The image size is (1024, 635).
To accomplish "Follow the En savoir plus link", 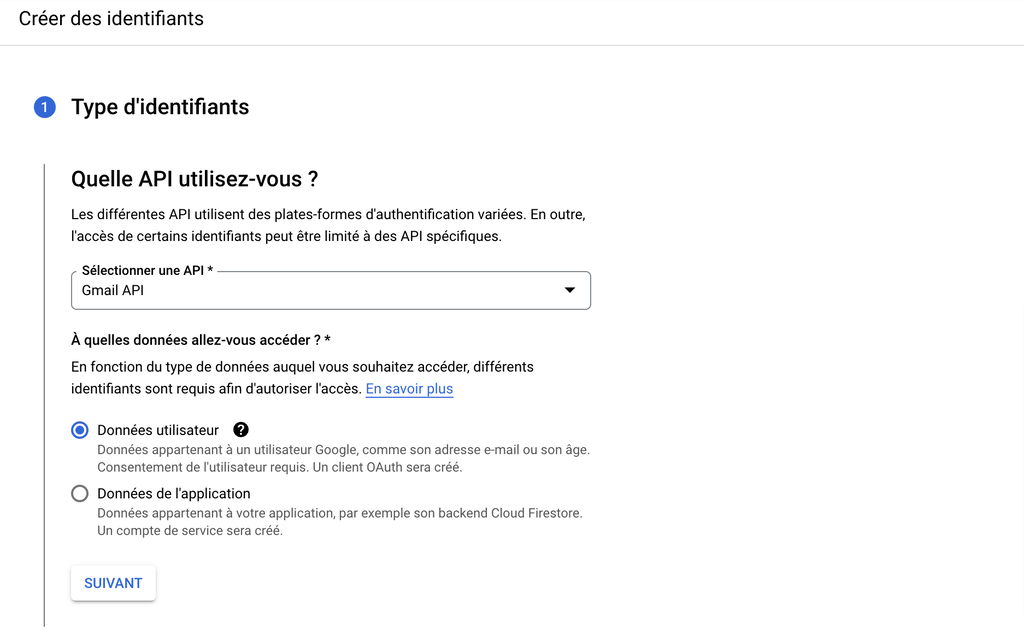I will click(x=409, y=389).
